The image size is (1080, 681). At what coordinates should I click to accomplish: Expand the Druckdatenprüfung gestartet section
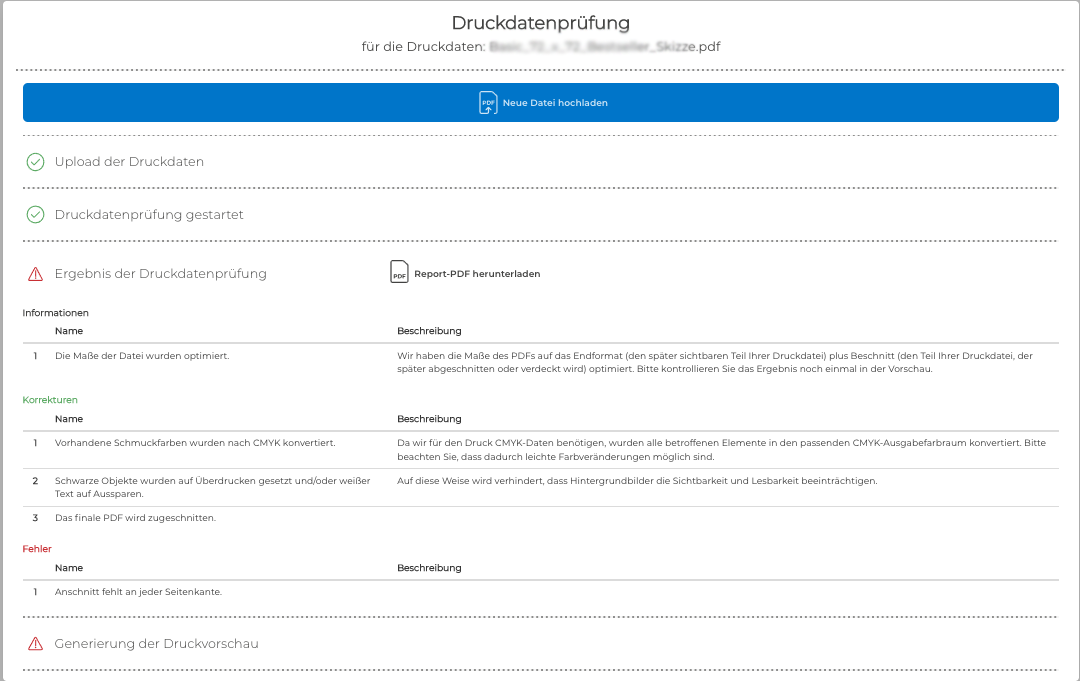(149, 215)
